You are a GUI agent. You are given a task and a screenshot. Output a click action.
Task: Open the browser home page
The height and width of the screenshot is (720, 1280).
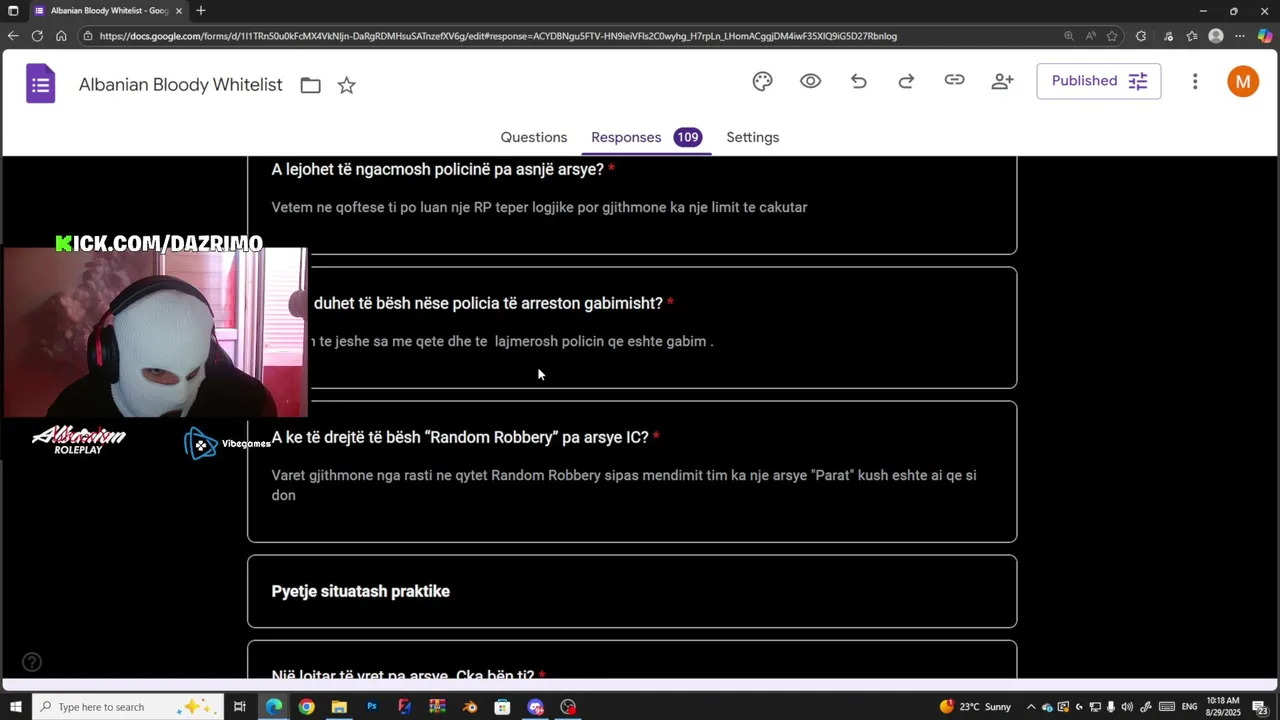61,36
